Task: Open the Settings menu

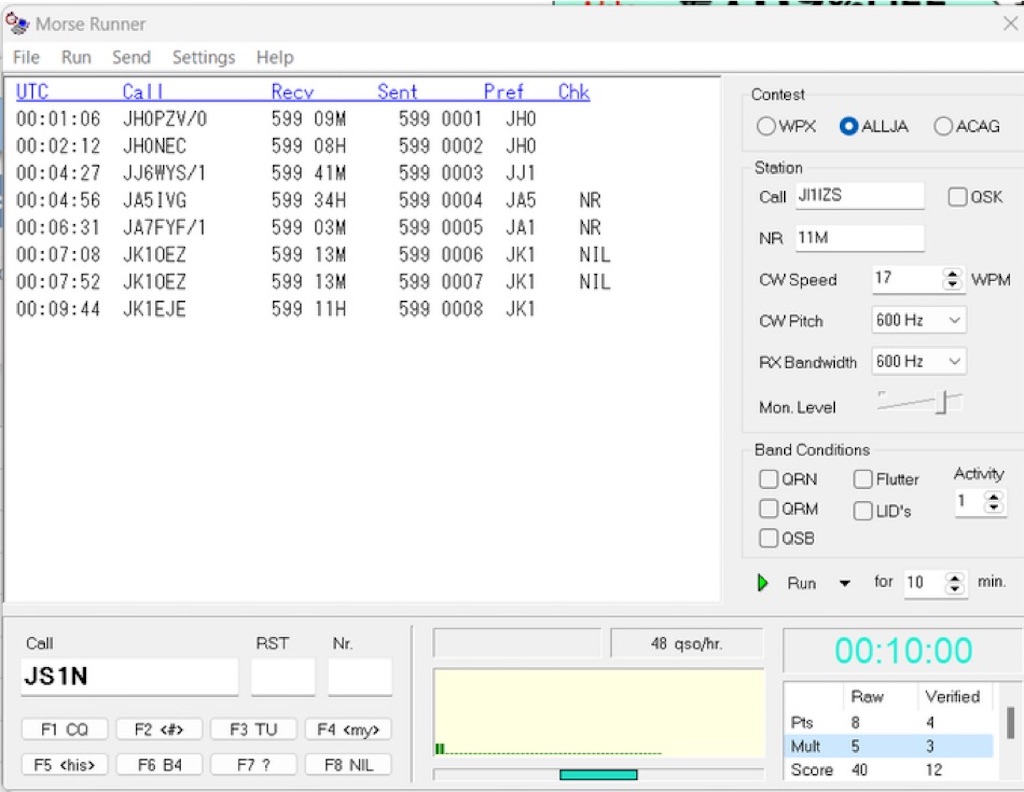Action: 203,57
